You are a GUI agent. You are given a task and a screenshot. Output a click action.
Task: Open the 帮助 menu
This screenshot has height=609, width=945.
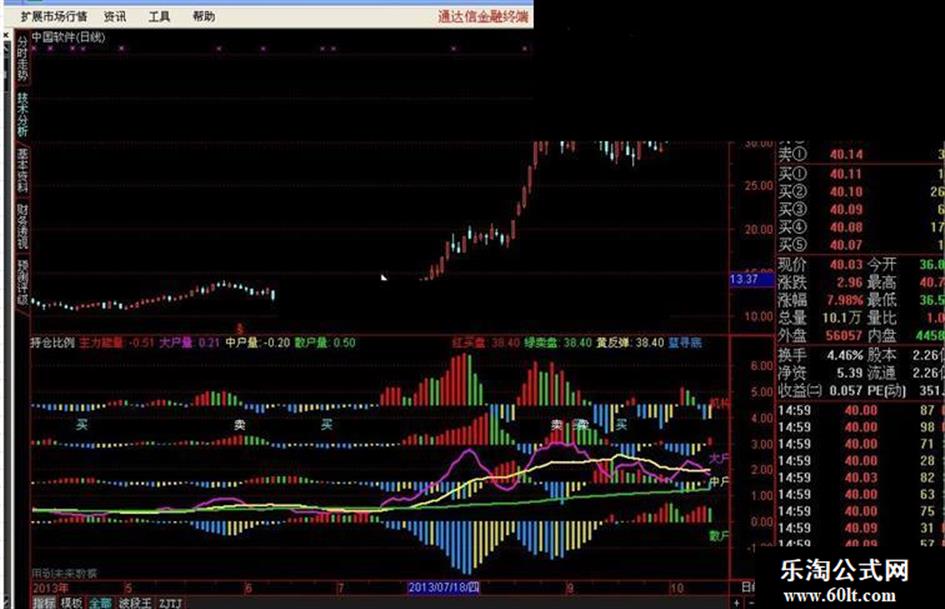[204, 16]
